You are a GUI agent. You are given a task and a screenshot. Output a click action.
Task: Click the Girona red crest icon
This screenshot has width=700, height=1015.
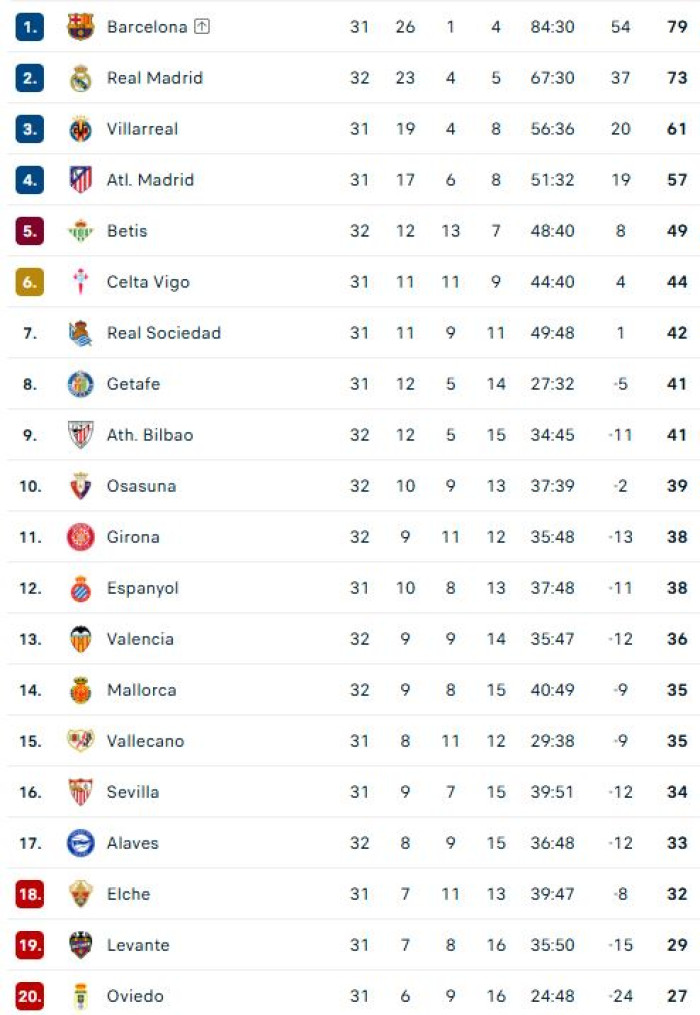click(80, 537)
